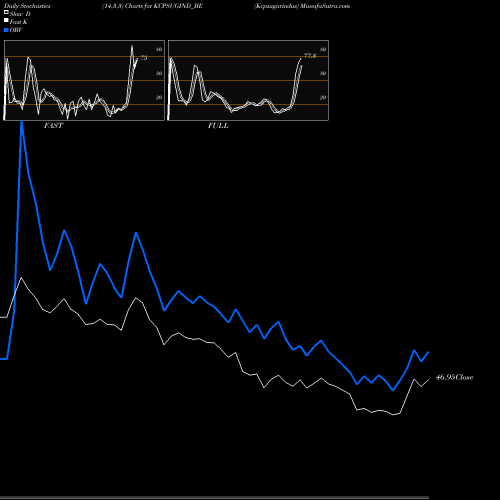Select the 'Charts for KCPSUGIND_BE' heading text

[x=164, y=6]
